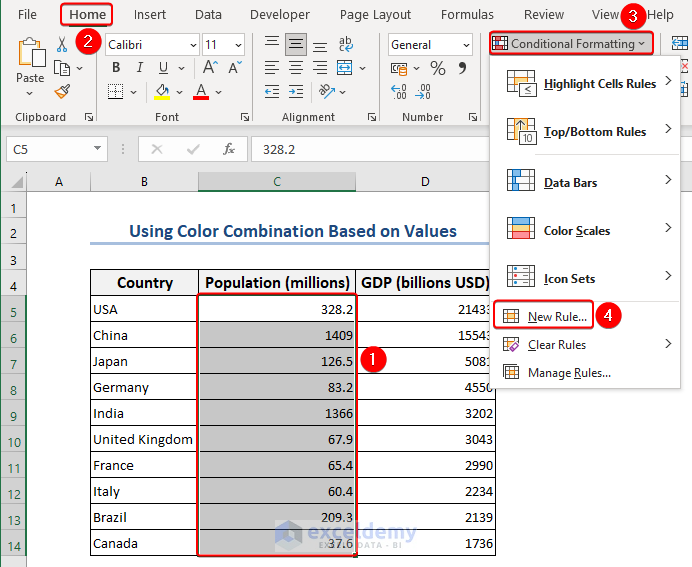Toggle Bold formatting
692x567 pixels.
coord(116,68)
